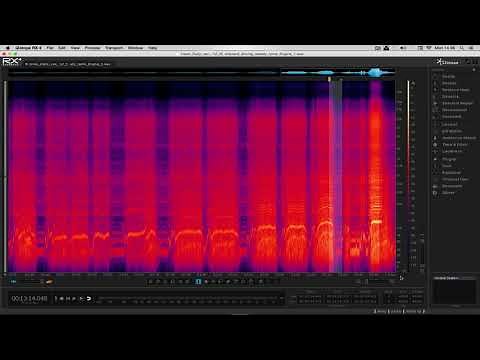
Task: Open the Channel Ops module
Action: click(x=455, y=179)
